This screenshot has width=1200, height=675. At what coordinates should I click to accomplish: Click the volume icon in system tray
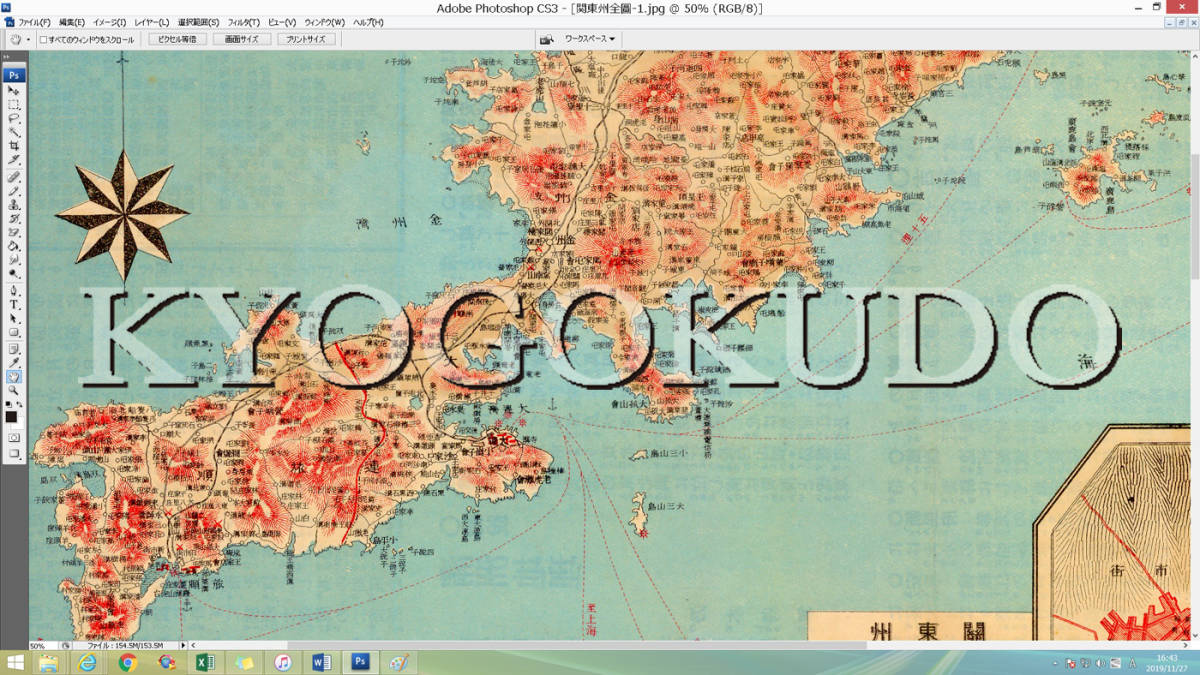click(1101, 663)
